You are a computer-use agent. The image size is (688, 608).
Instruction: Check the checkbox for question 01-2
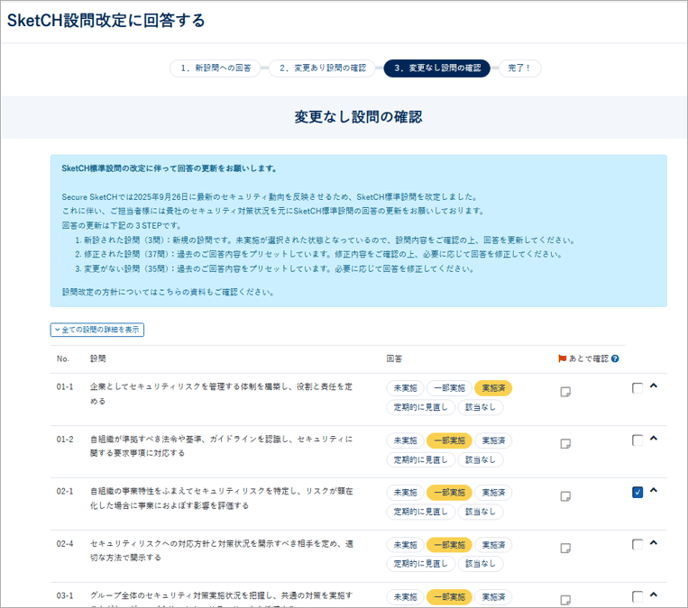(x=637, y=440)
